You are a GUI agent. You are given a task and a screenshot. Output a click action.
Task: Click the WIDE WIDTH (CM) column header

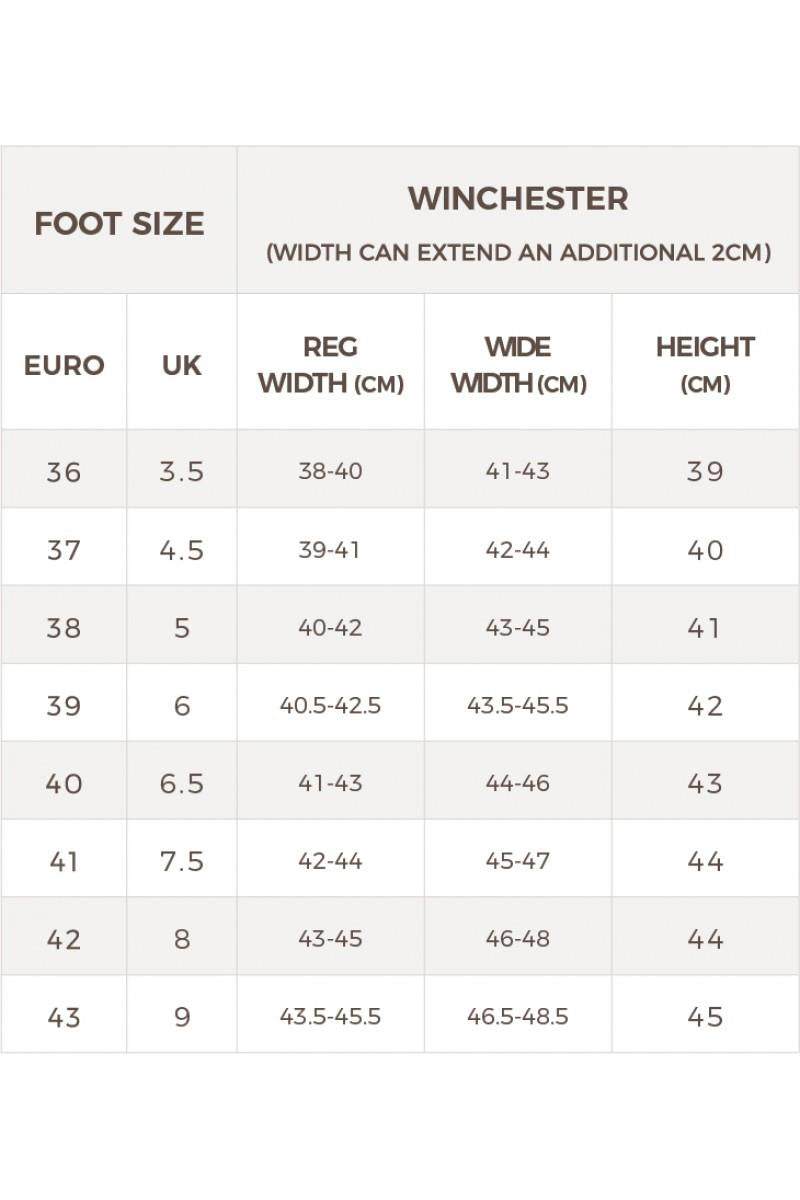[518, 365]
